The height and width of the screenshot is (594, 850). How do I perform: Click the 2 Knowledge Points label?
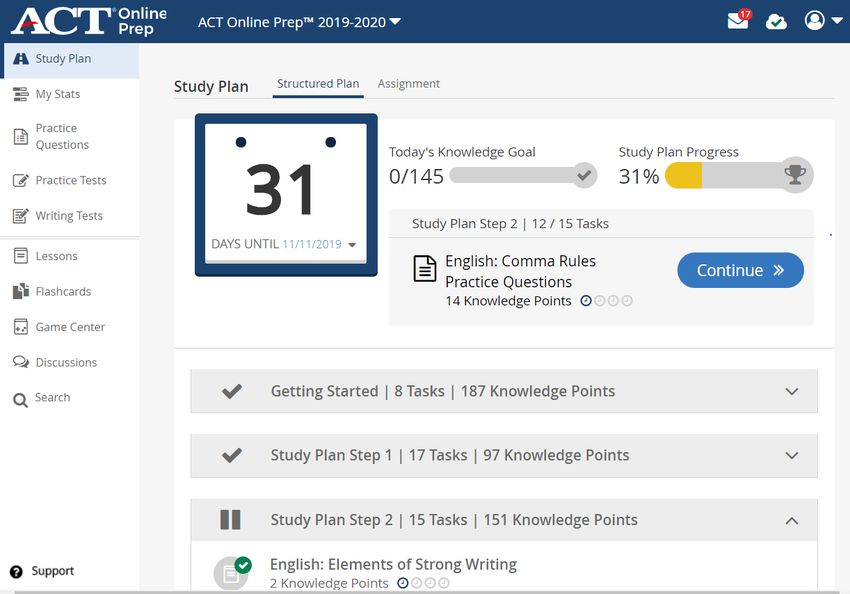pyautogui.click(x=329, y=583)
